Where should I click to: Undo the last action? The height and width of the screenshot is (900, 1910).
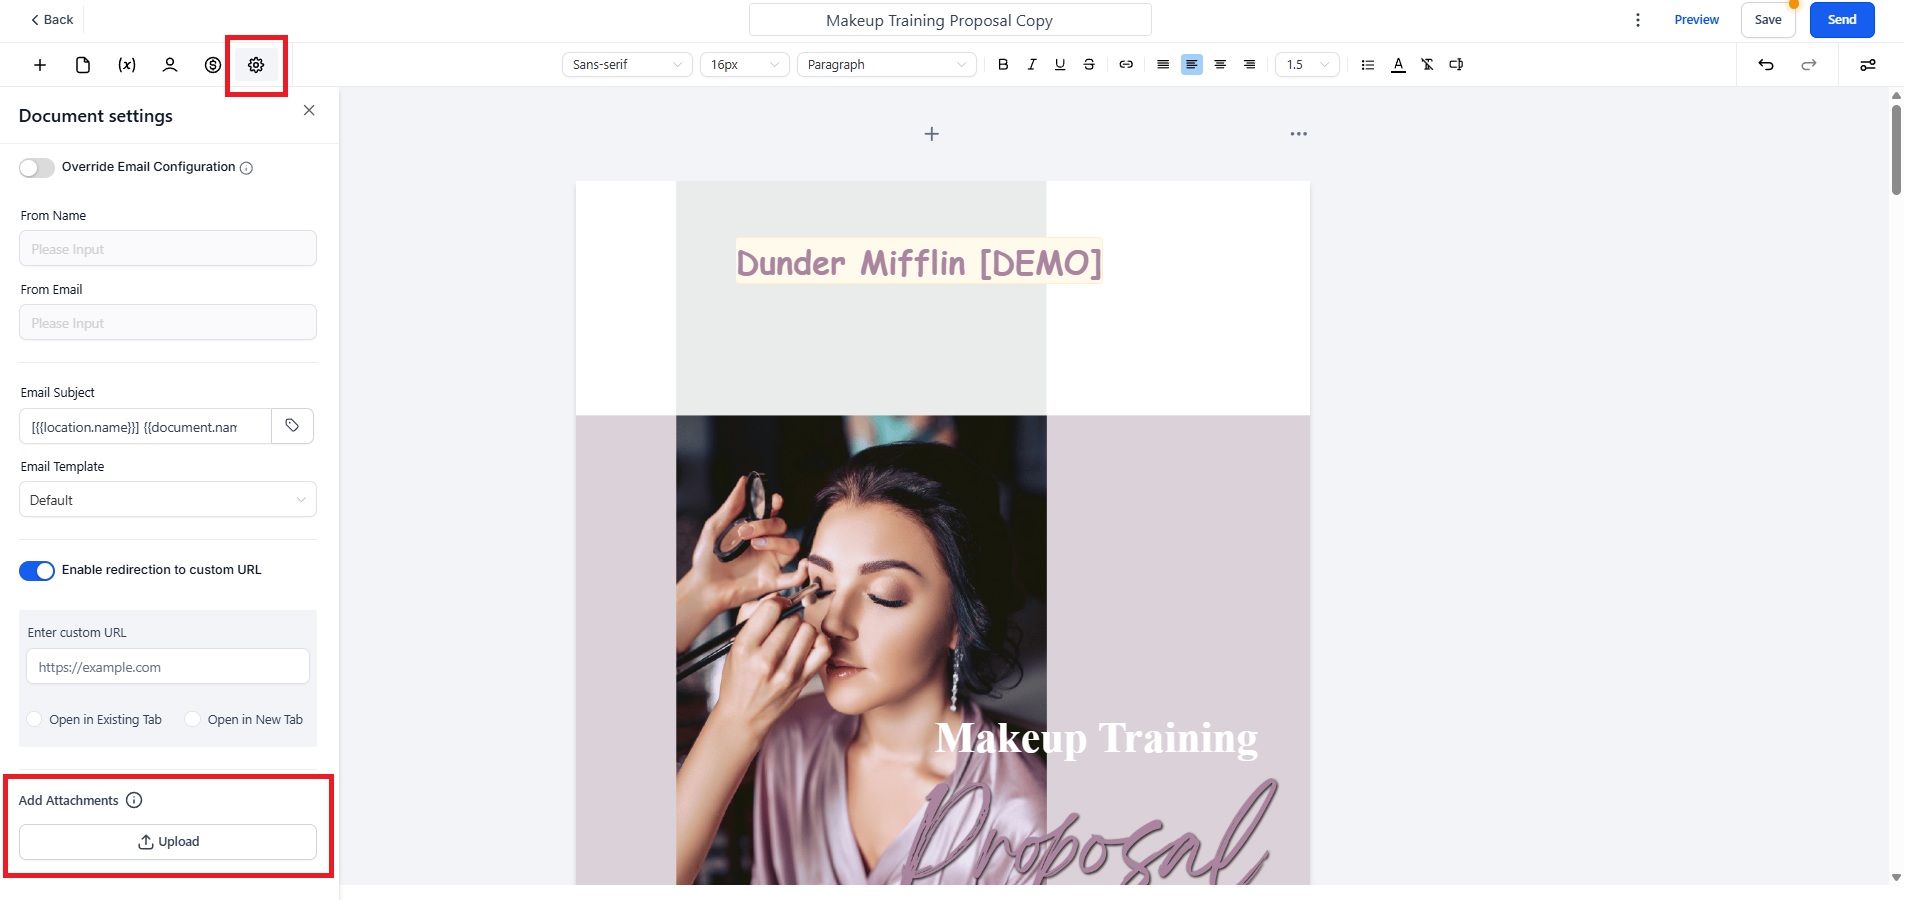1766,65
